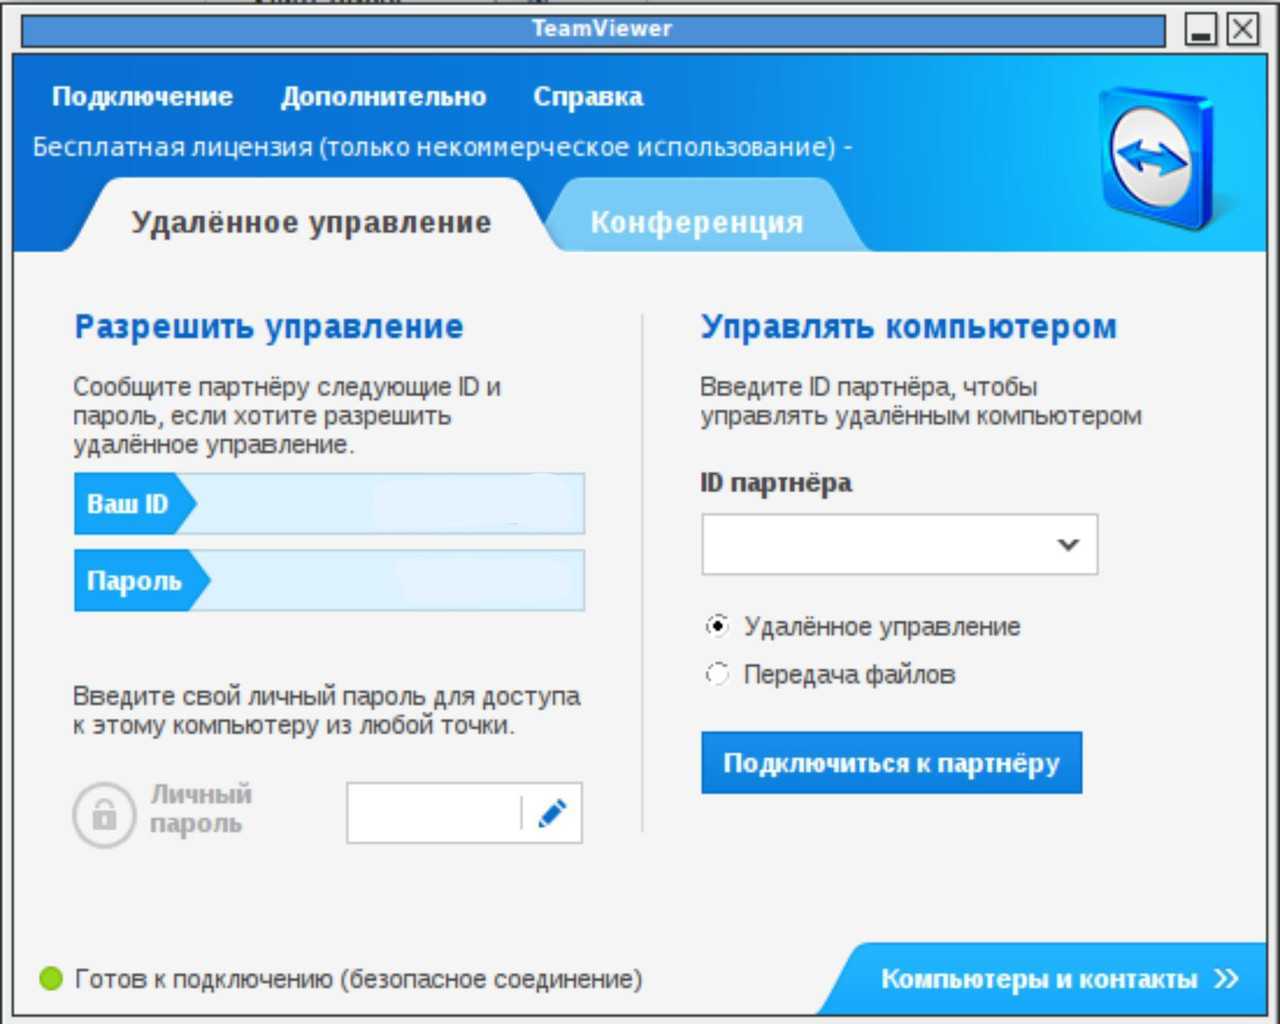Click the Разрешить управление heading
Viewport: 1280px width, 1024px height.
(269, 326)
